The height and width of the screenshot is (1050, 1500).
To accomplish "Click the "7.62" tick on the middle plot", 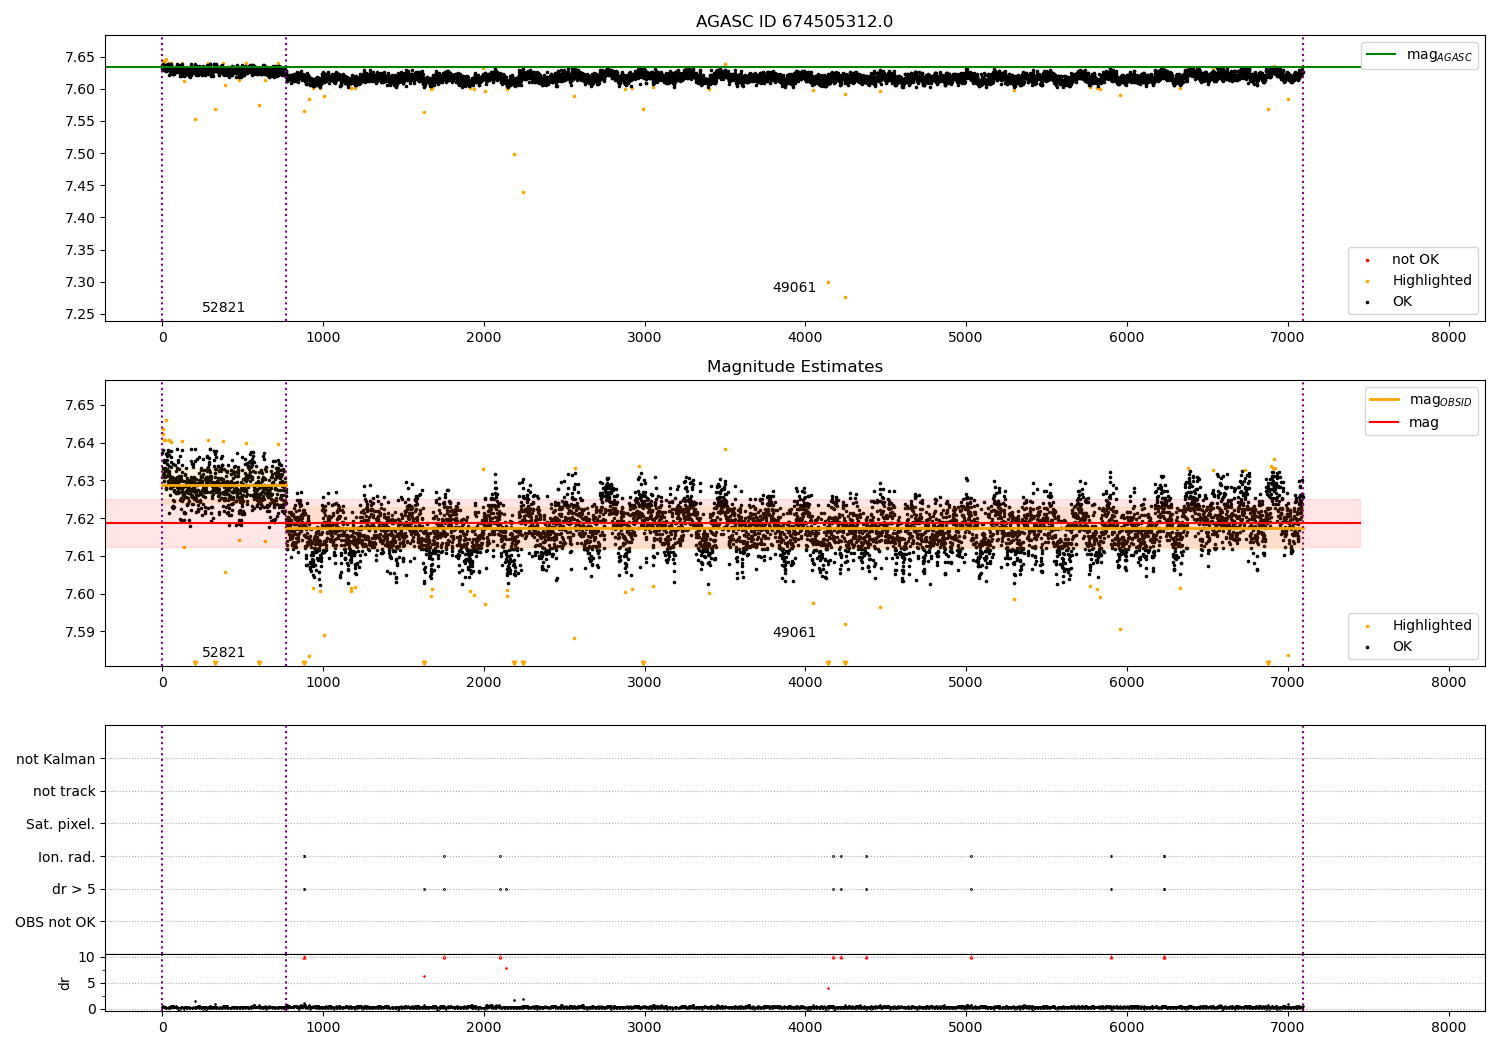I will point(78,519).
